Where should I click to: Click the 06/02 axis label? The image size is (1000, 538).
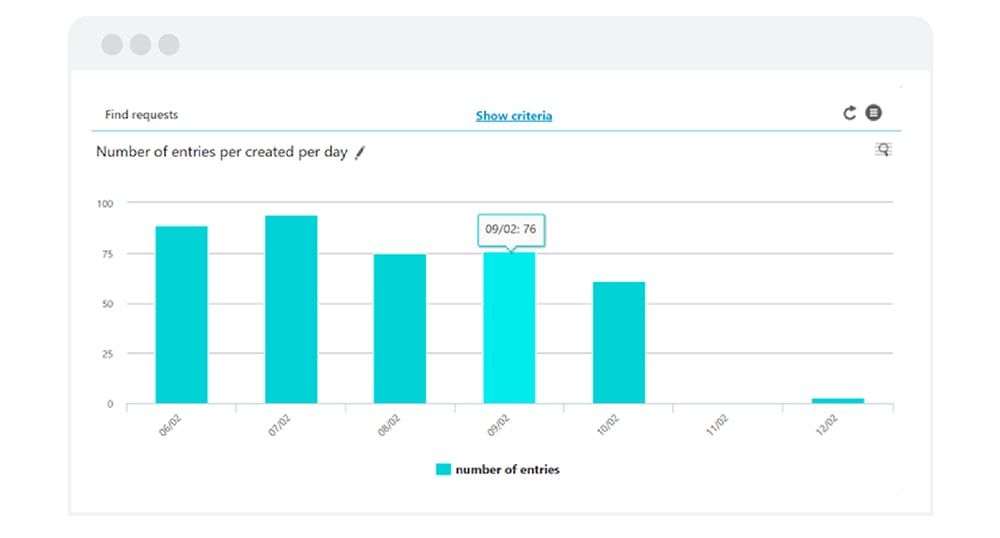[170, 425]
